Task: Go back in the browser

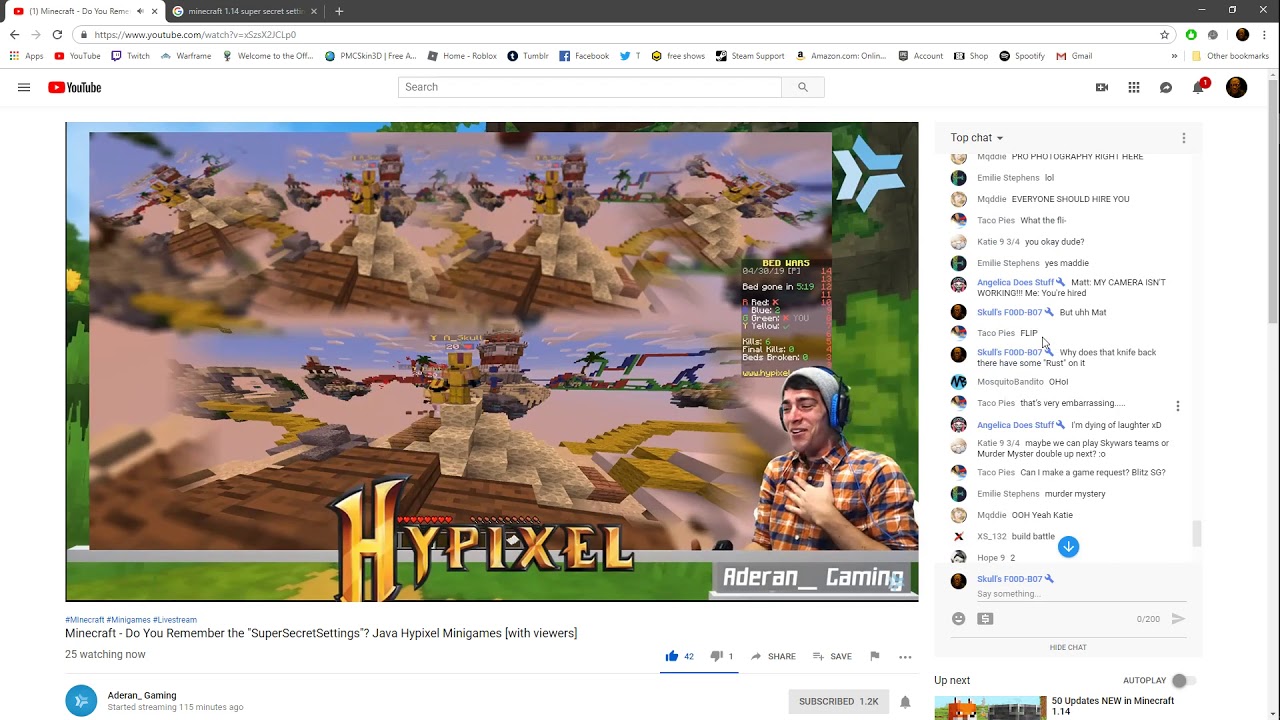Action: (x=14, y=34)
